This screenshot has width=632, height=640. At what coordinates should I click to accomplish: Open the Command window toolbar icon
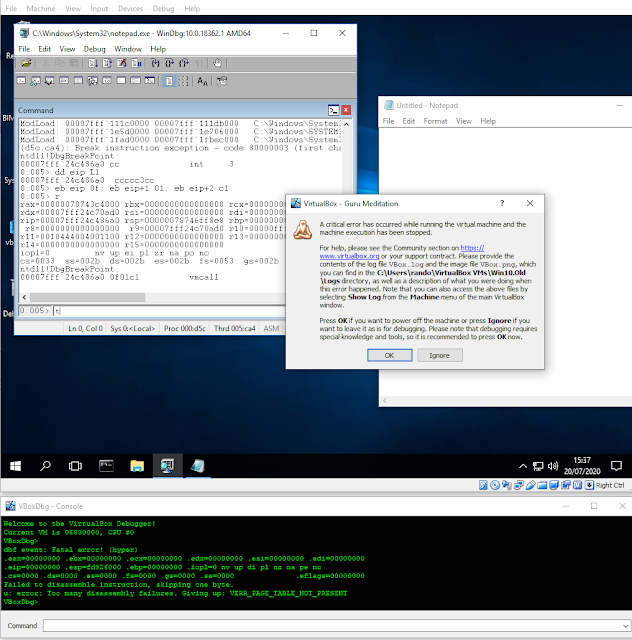point(21,80)
